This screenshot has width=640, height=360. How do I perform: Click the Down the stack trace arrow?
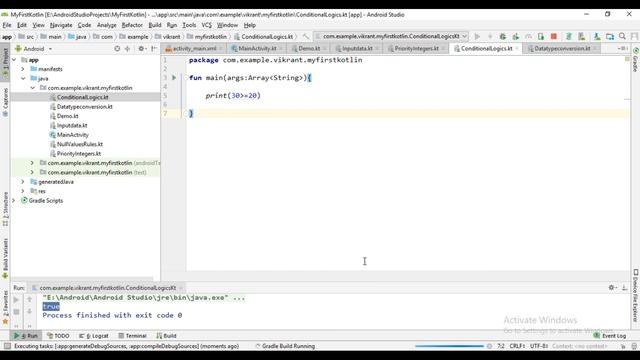tap(29, 312)
